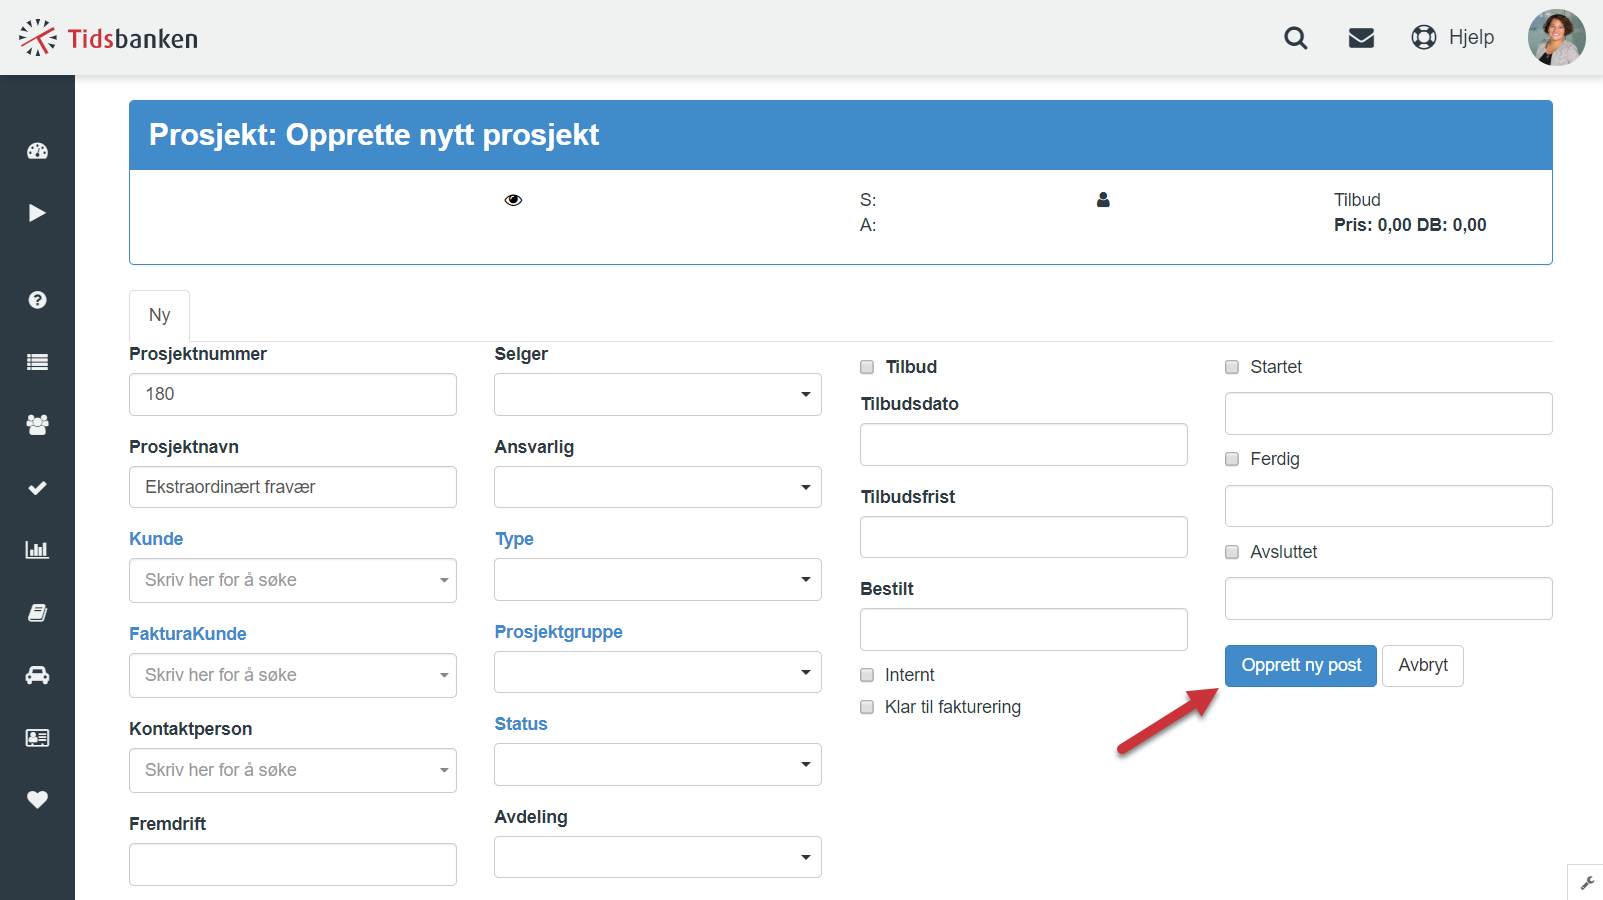Screen dimensions: 1603x900
Task: Open the messages envelope icon
Action: coord(1361,38)
